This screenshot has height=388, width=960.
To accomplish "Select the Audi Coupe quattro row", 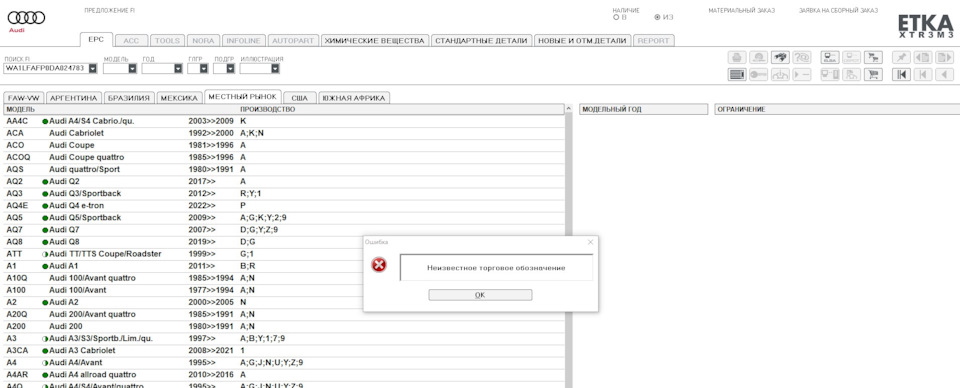I will (x=284, y=157).
